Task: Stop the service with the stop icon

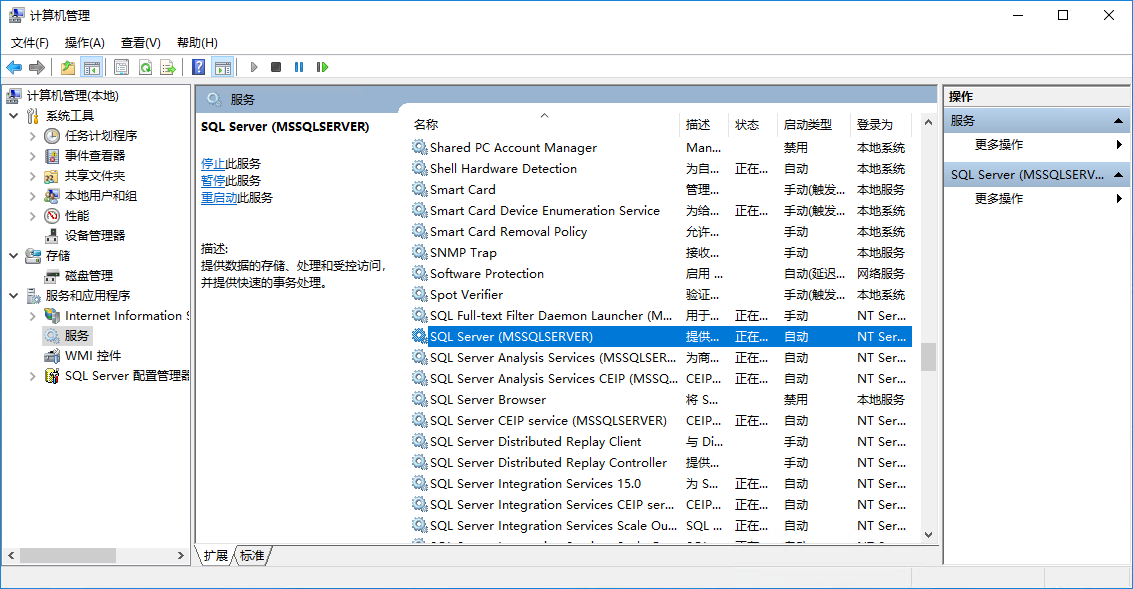Action: [x=276, y=67]
